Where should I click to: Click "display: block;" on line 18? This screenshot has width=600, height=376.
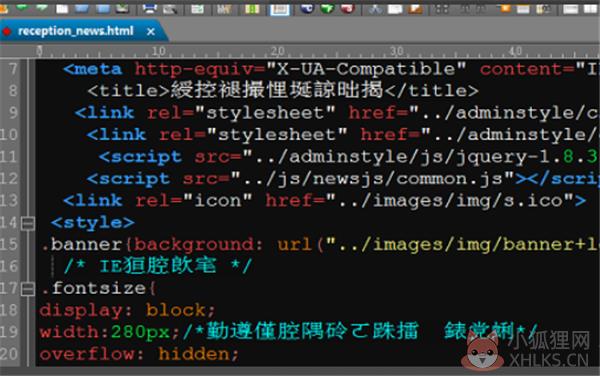click(127, 310)
